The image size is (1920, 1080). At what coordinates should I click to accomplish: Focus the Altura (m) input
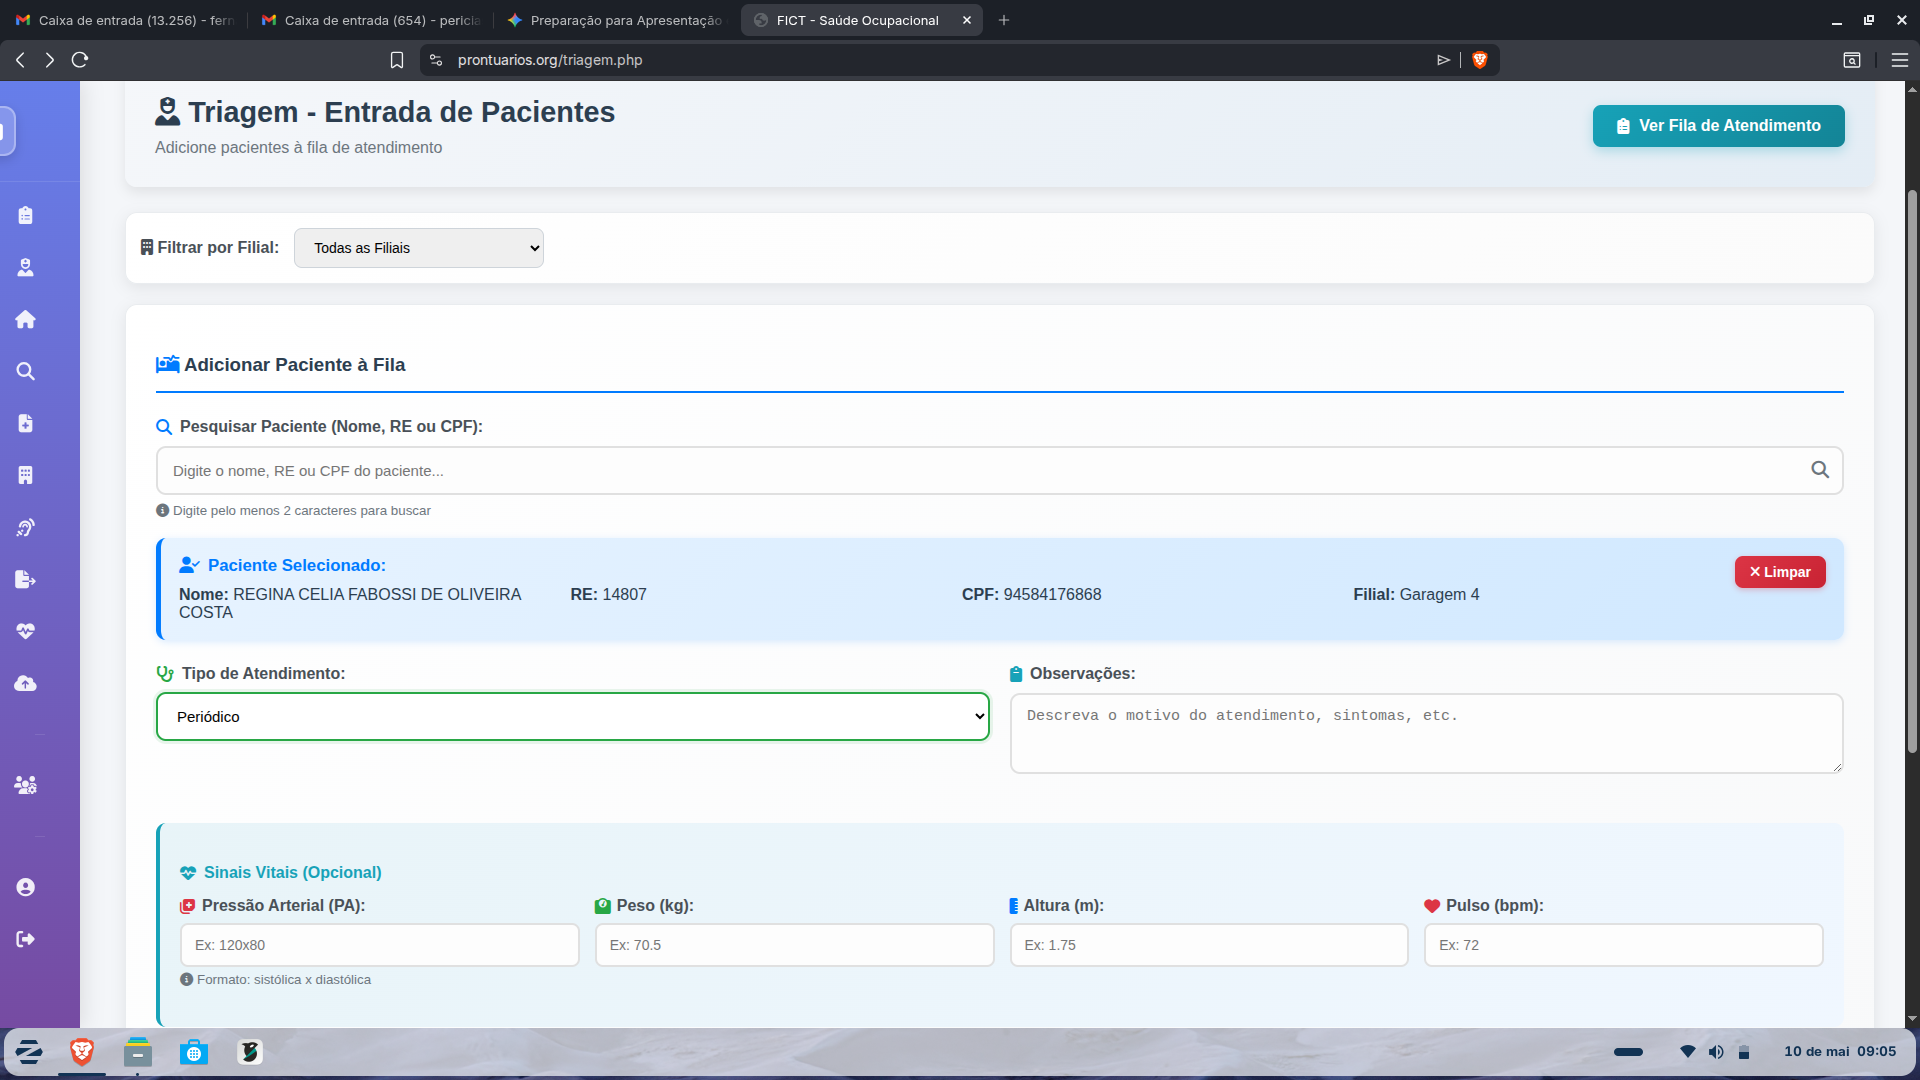(1209, 945)
